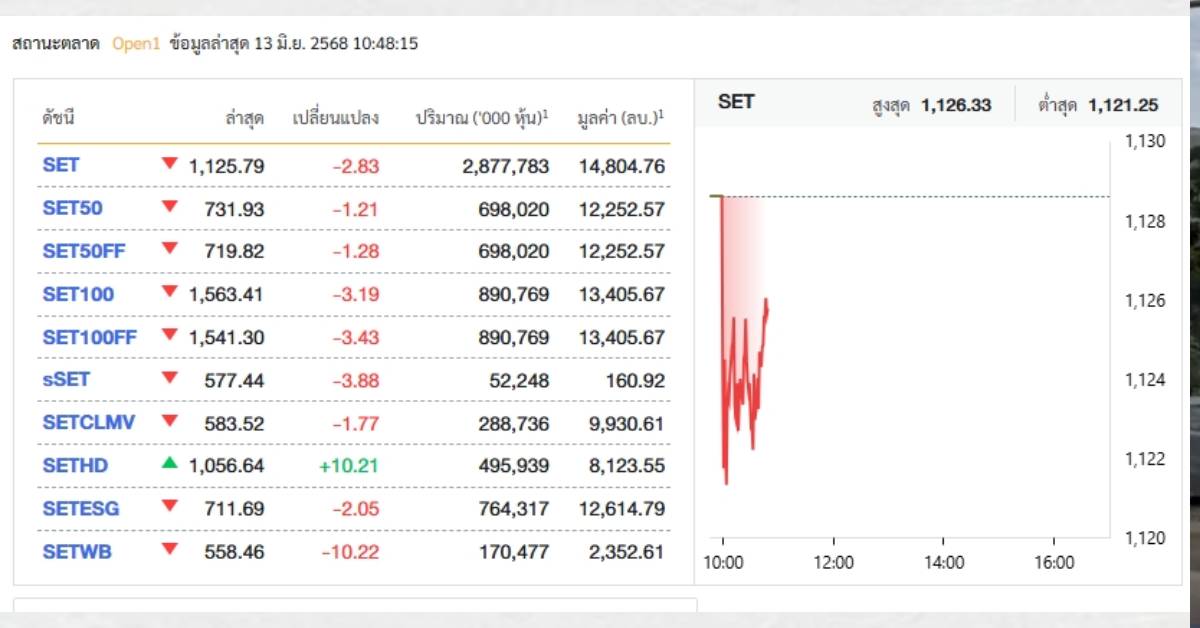This screenshot has height=628, width=1200.
Task: Click the เปลี่ยนแปลง column header
Action: click(x=336, y=118)
